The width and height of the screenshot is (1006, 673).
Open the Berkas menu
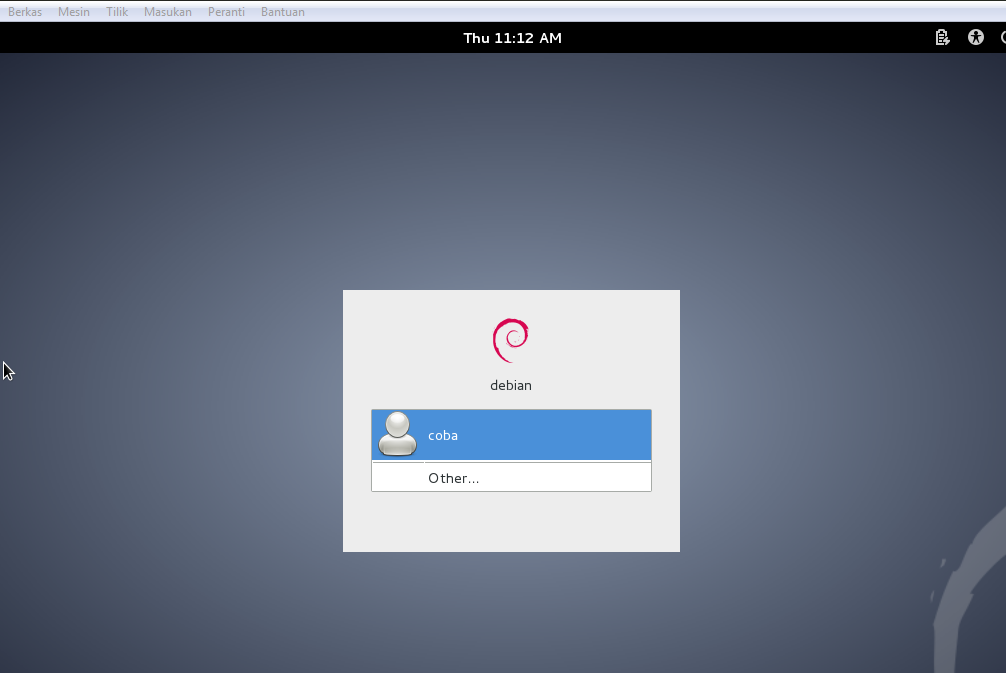(x=24, y=11)
